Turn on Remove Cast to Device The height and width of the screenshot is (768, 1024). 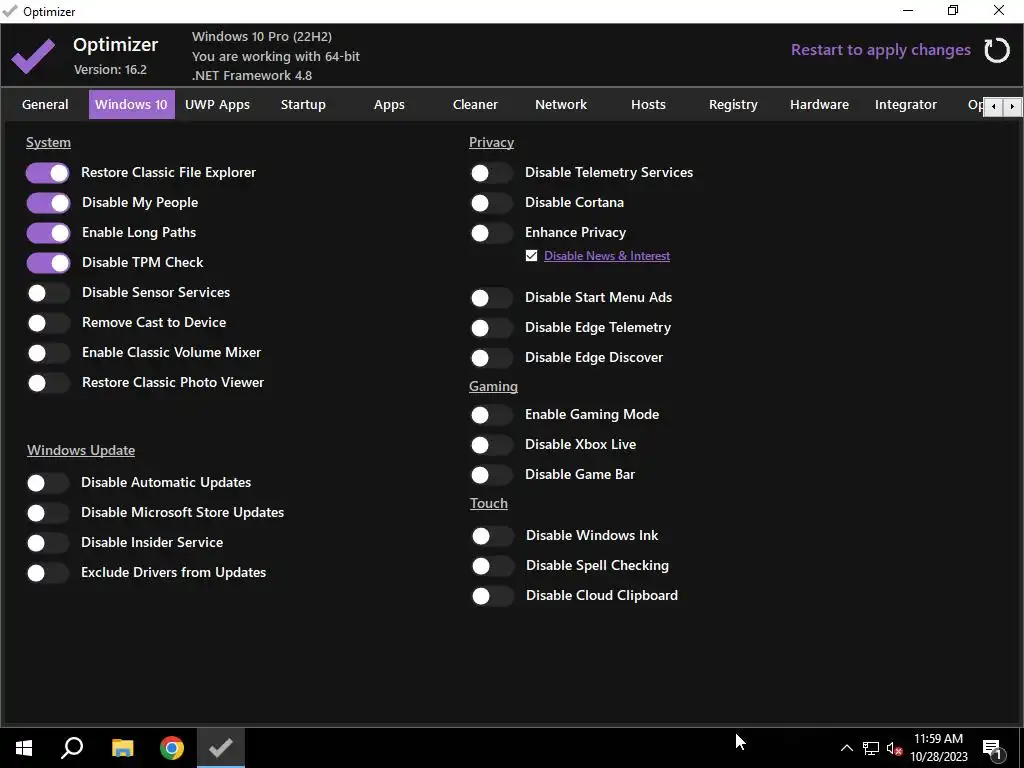click(x=48, y=323)
